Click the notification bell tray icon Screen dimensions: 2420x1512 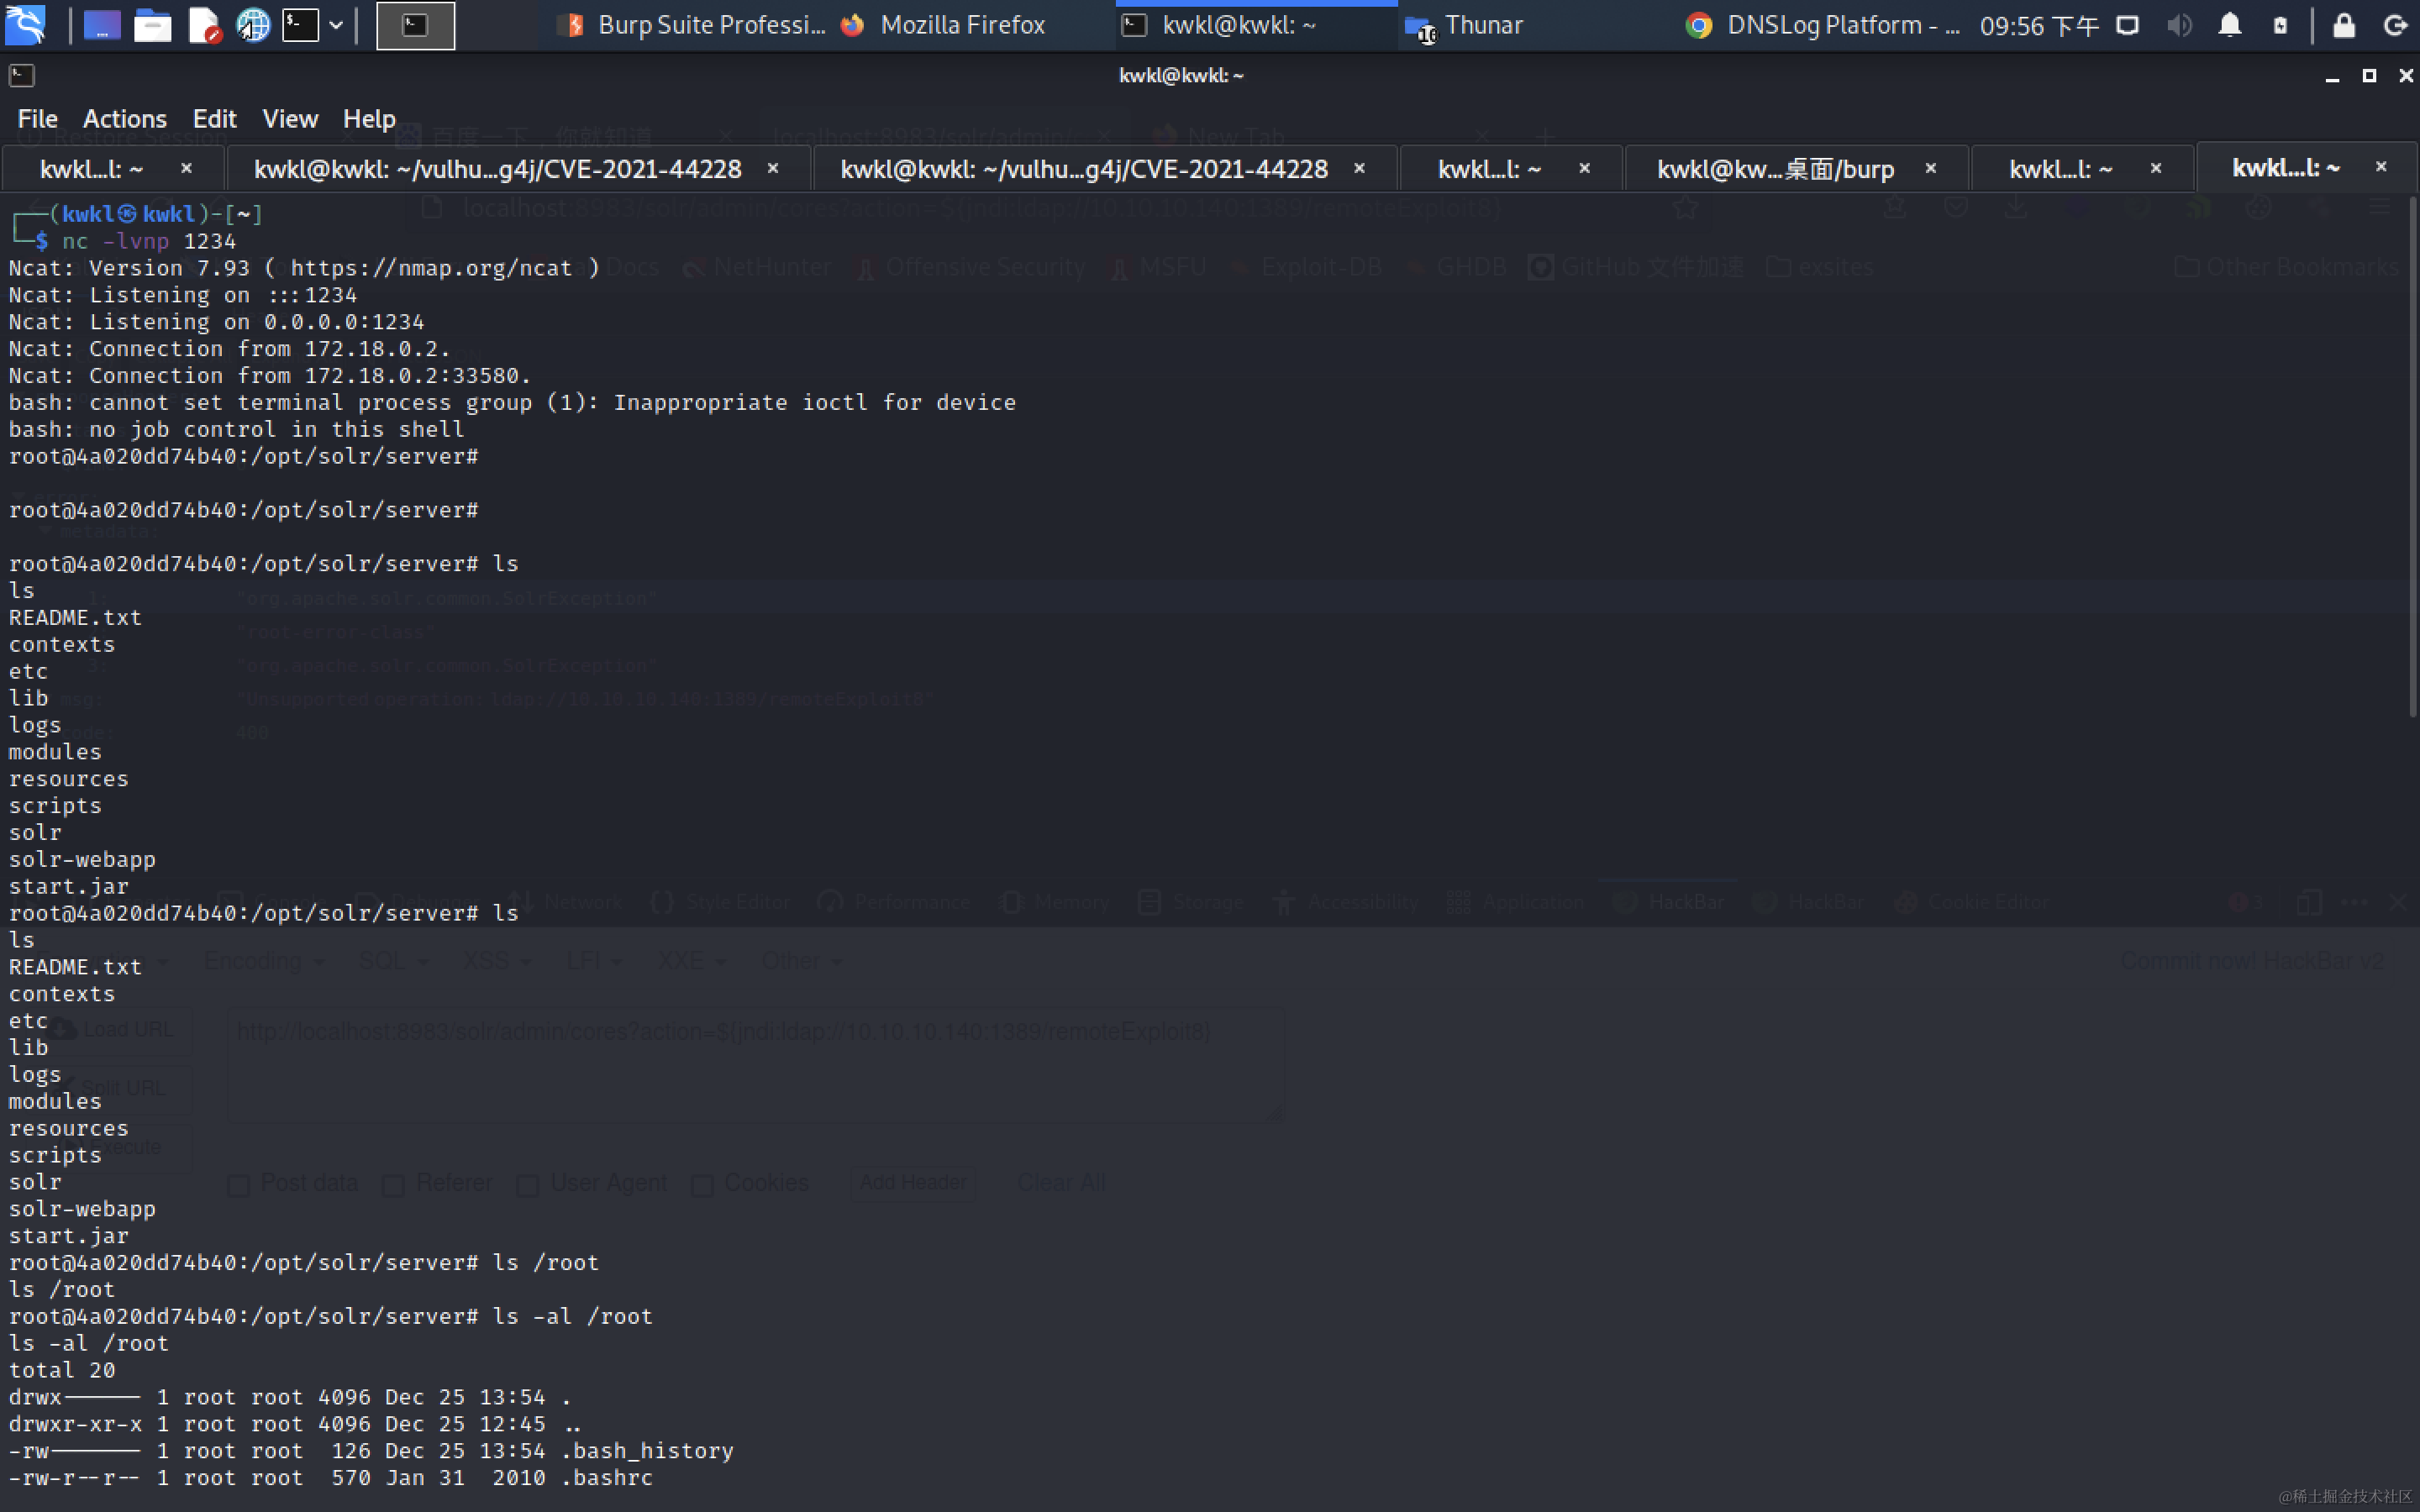pos(2229,25)
